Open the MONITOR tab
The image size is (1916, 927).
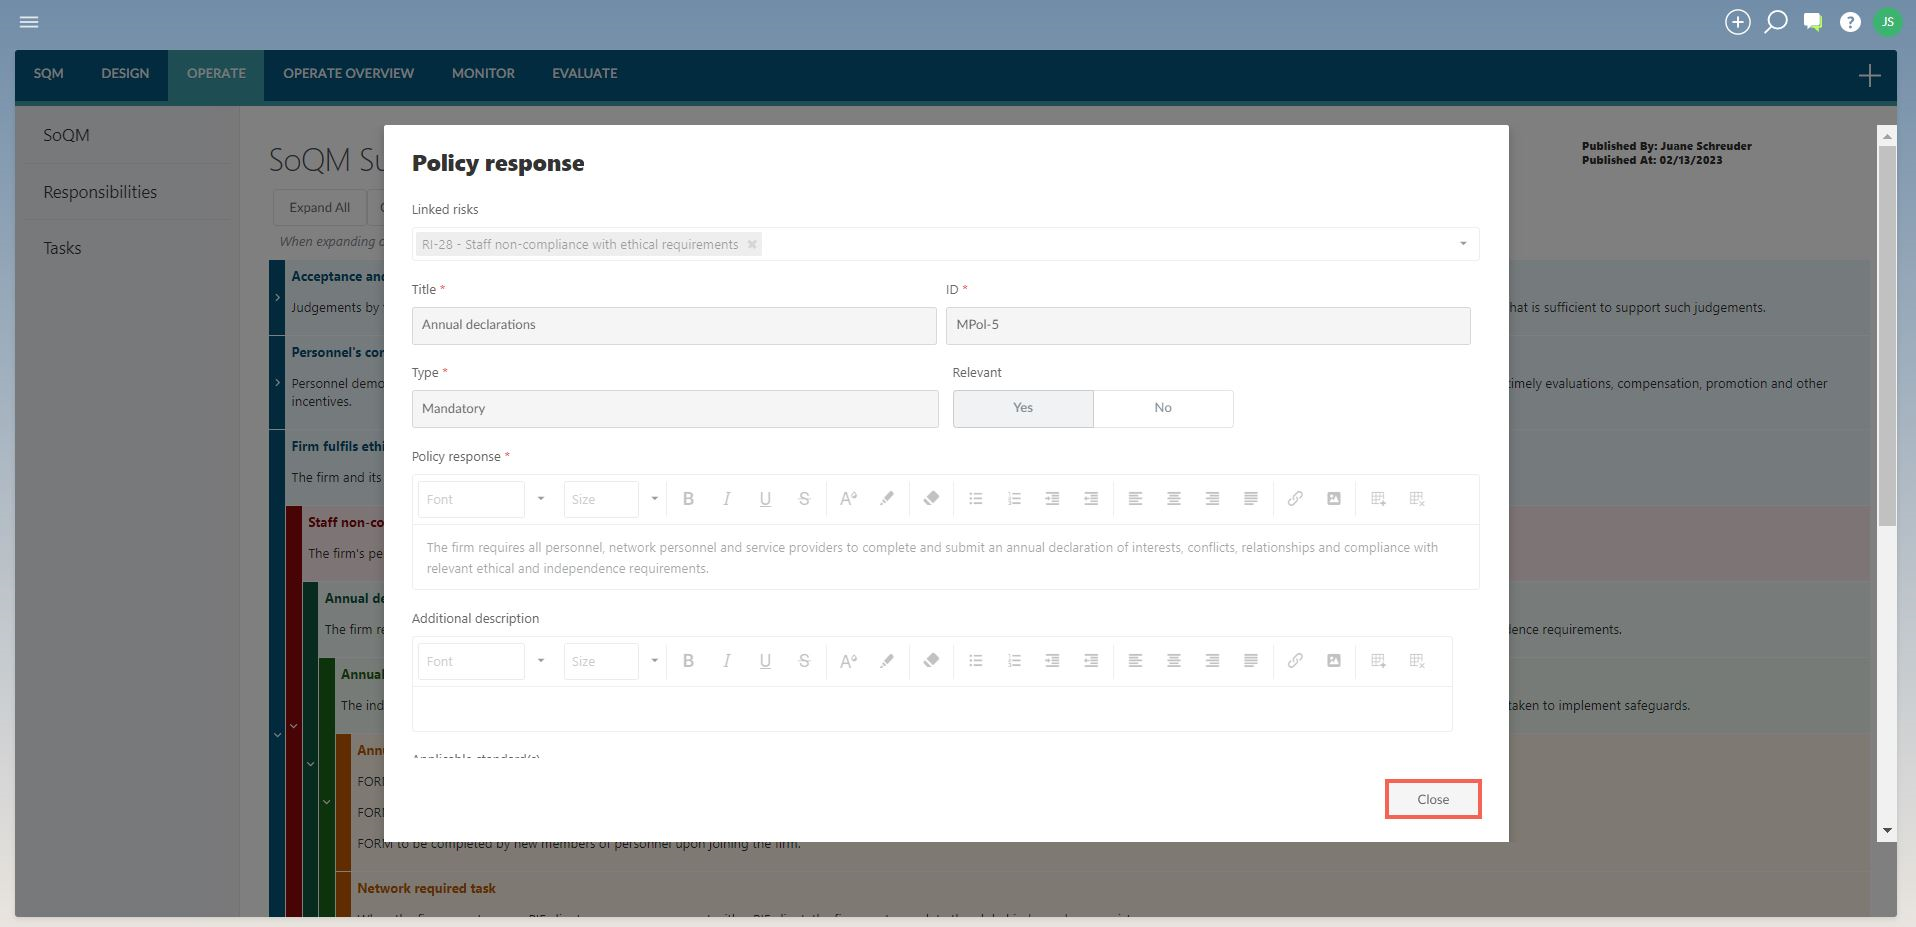point(483,74)
